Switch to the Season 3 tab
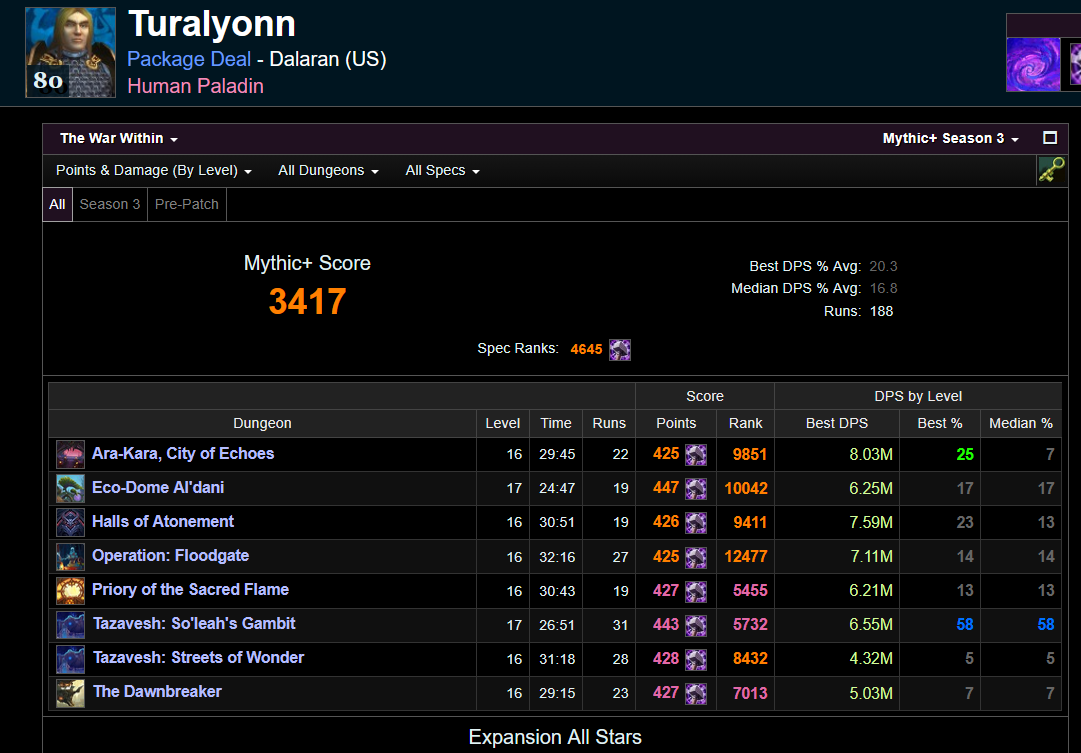This screenshot has height=753, width=1081. point(110,204)
